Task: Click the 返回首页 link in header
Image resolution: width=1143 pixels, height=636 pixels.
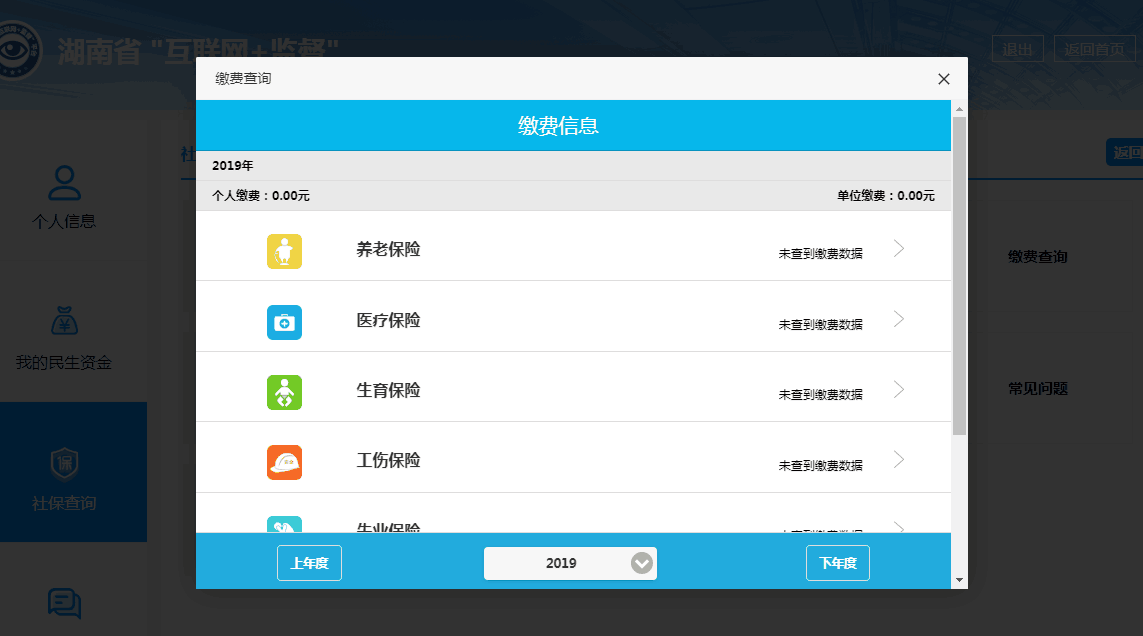Action: coord(1094,49)
